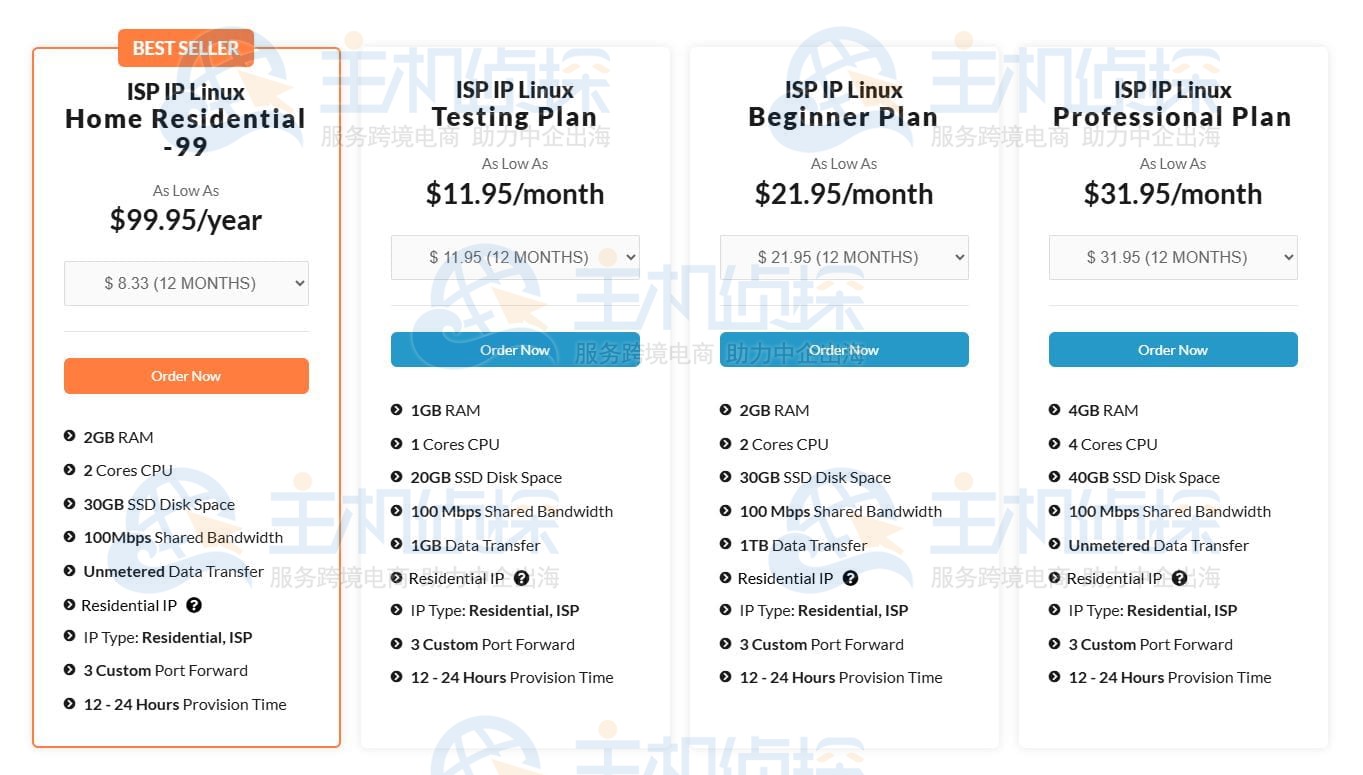Image resolution: width=1363 pixels, height=775 pixels.
Task: Click arrow bullet beside 1TB Data Transfer
Action: tap(726, 545)
